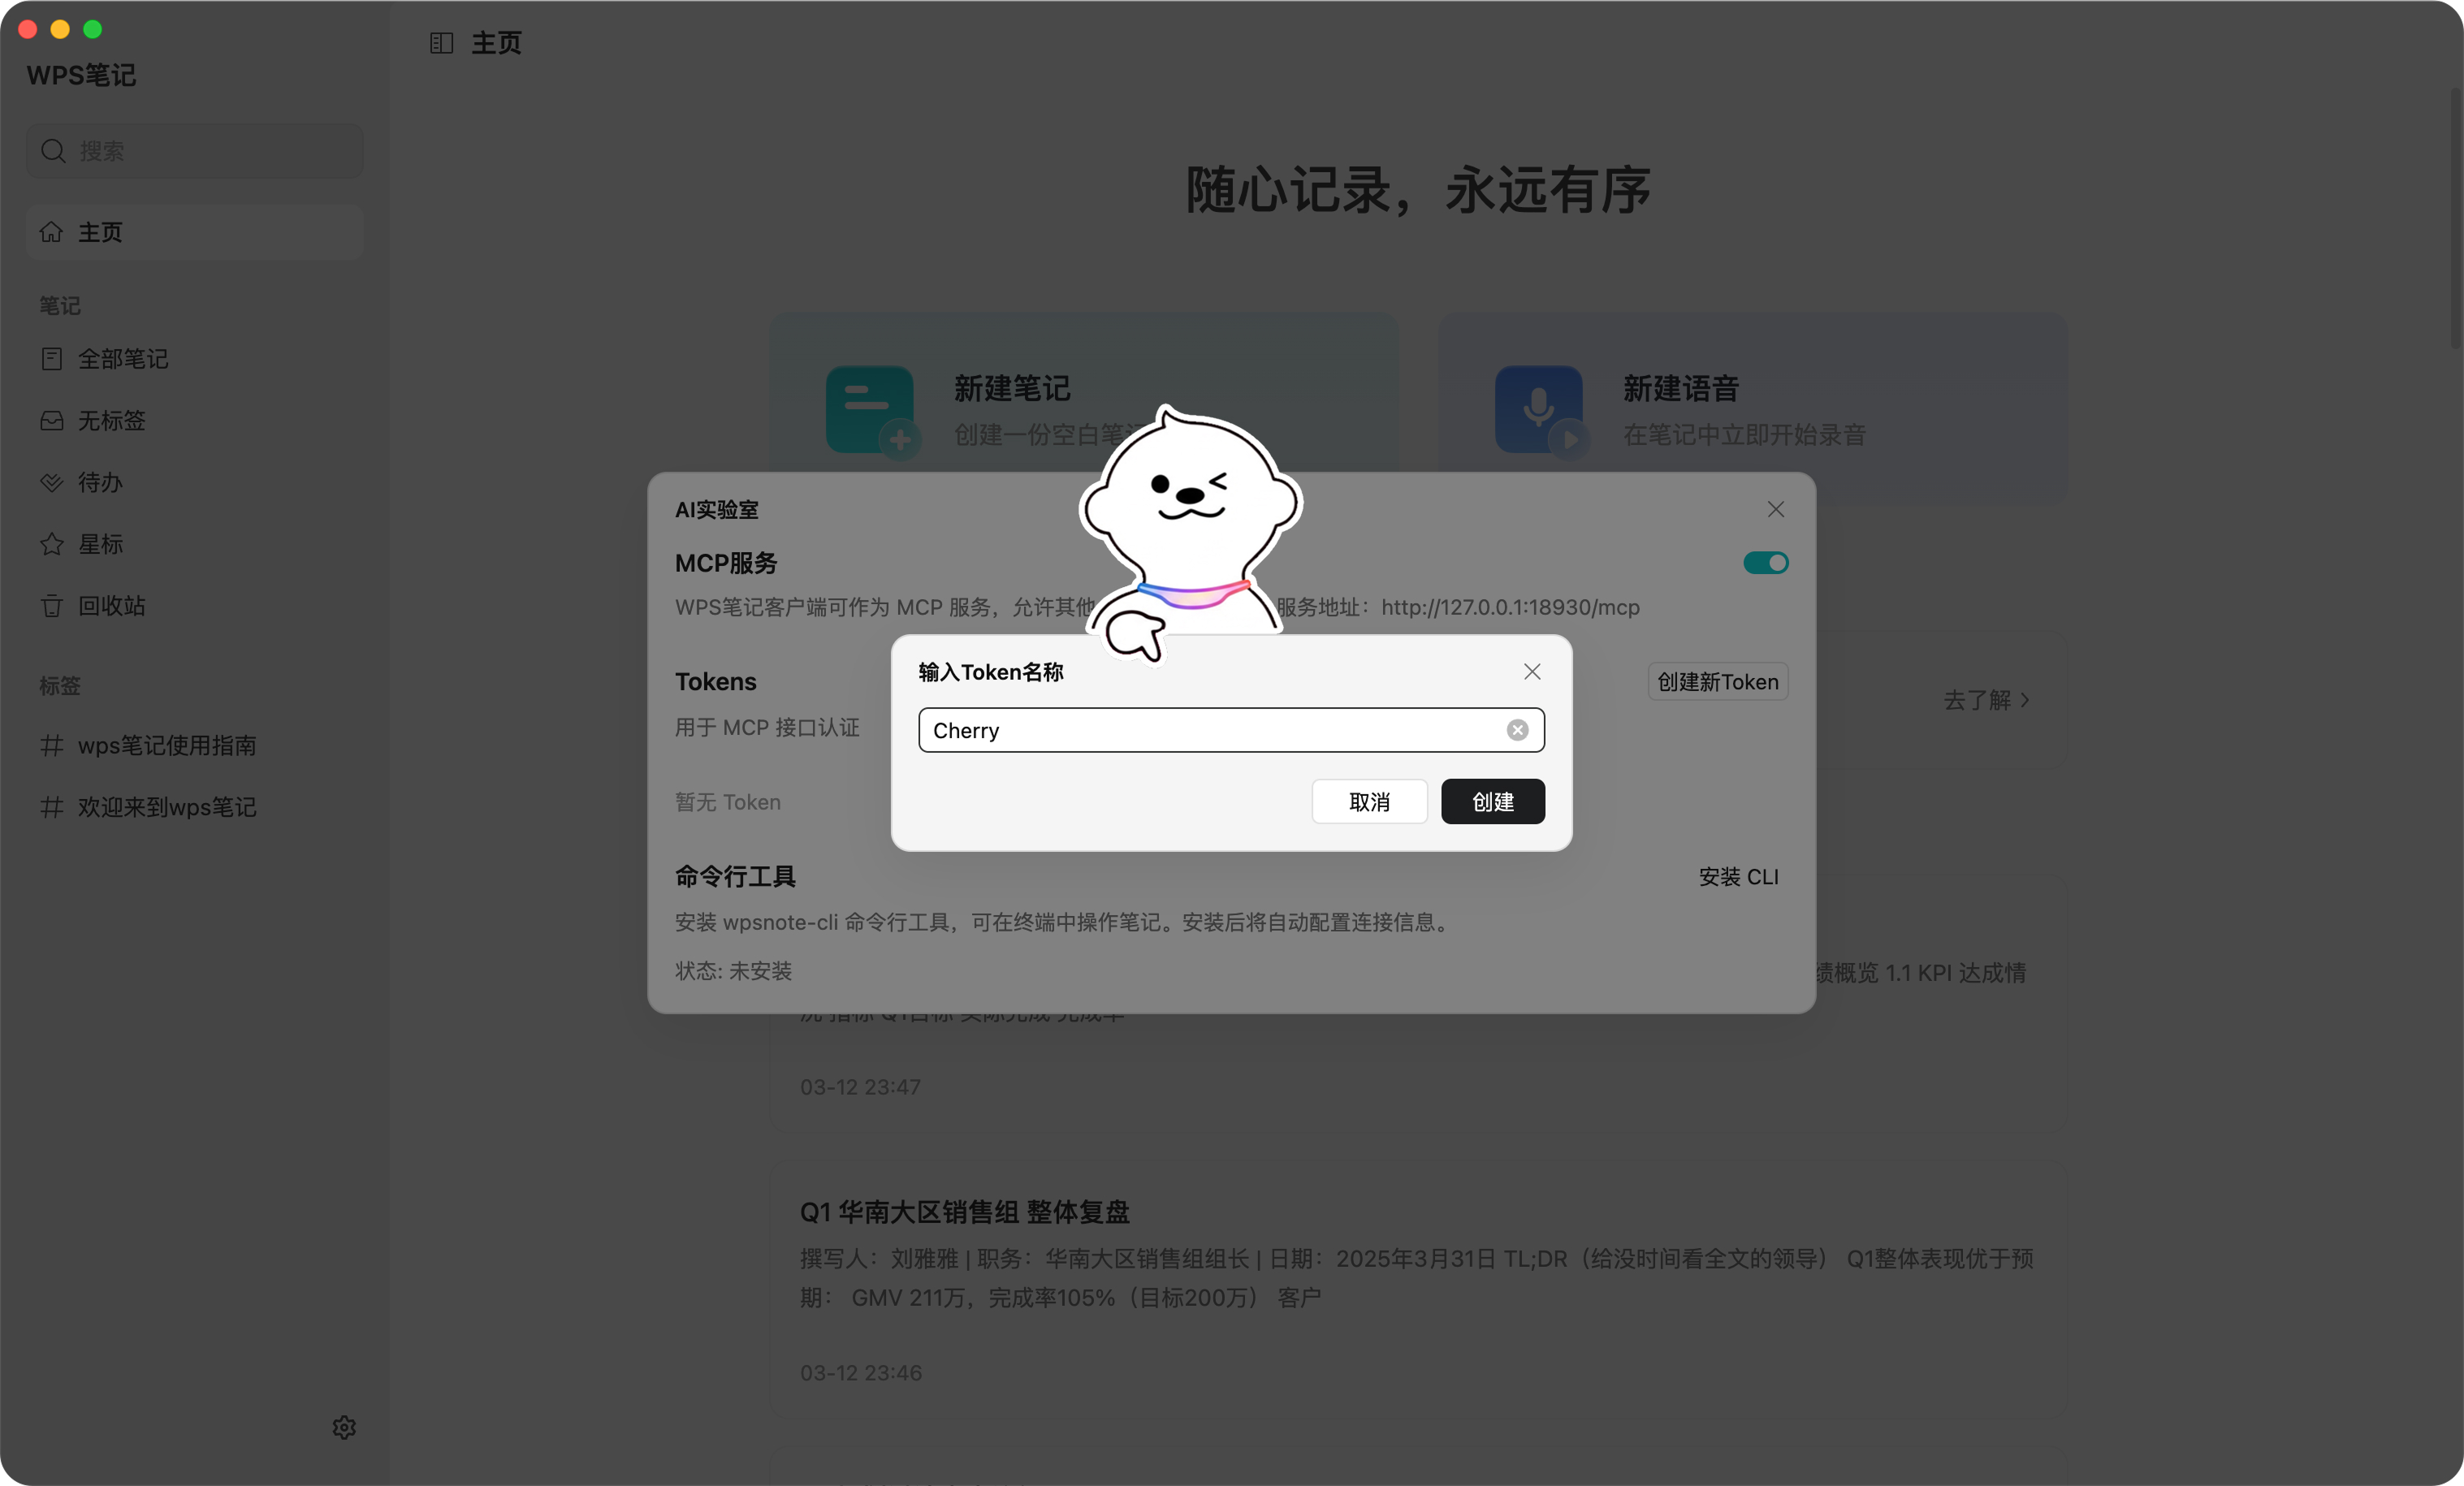Switch to the 主页 tab at top
This screenshot has height=1486, width=2464.
point(495,43)
